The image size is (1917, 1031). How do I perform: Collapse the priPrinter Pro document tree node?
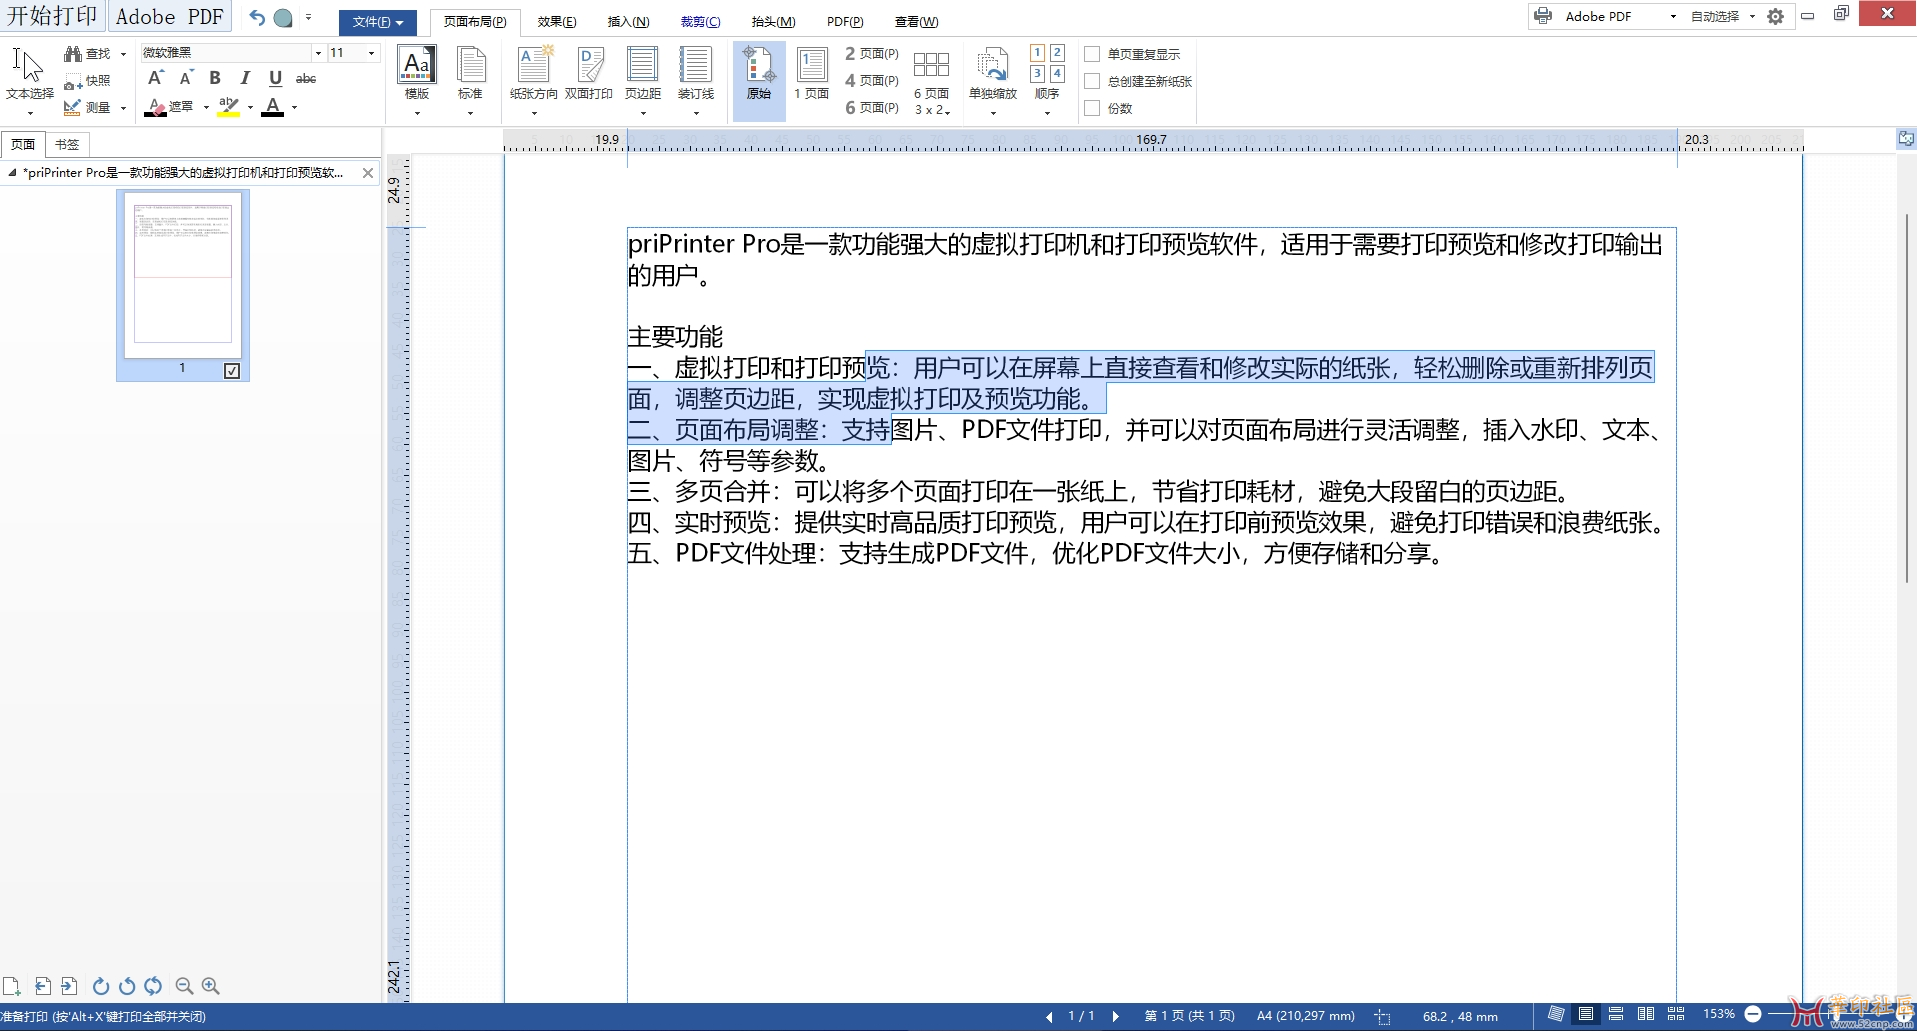[12, 173]
